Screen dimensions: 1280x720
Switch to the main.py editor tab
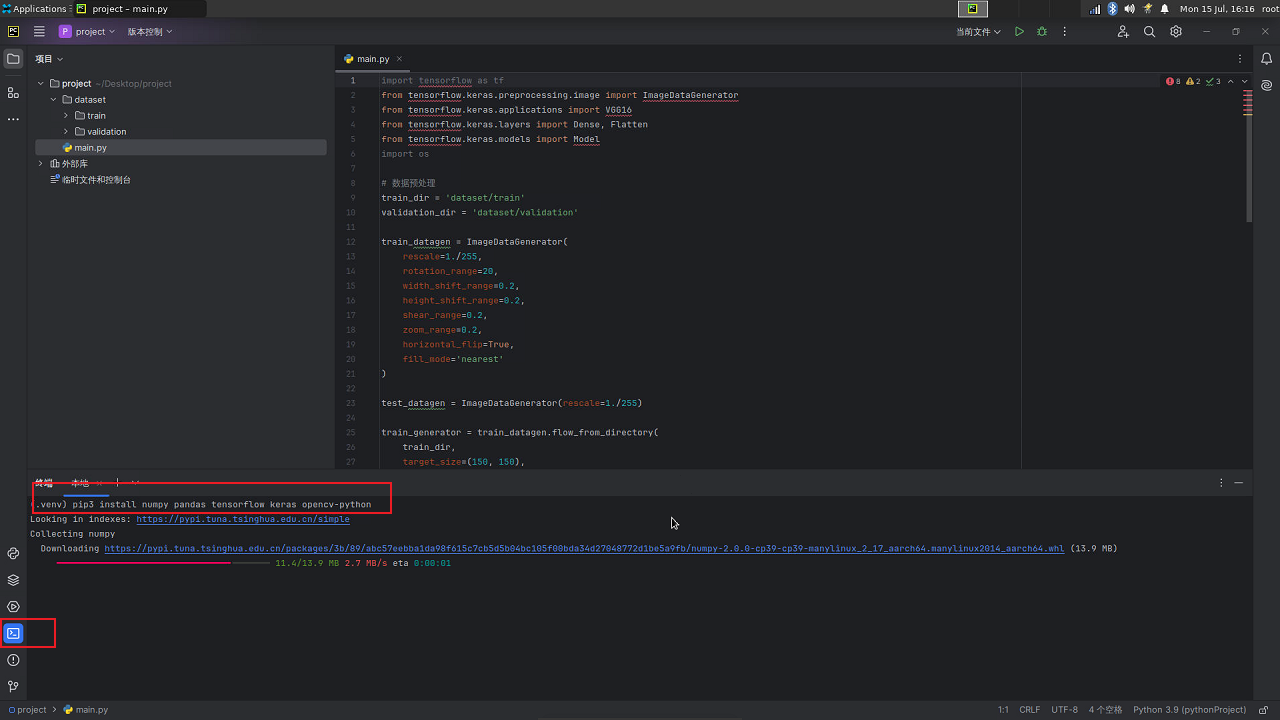tap(372, 59)
